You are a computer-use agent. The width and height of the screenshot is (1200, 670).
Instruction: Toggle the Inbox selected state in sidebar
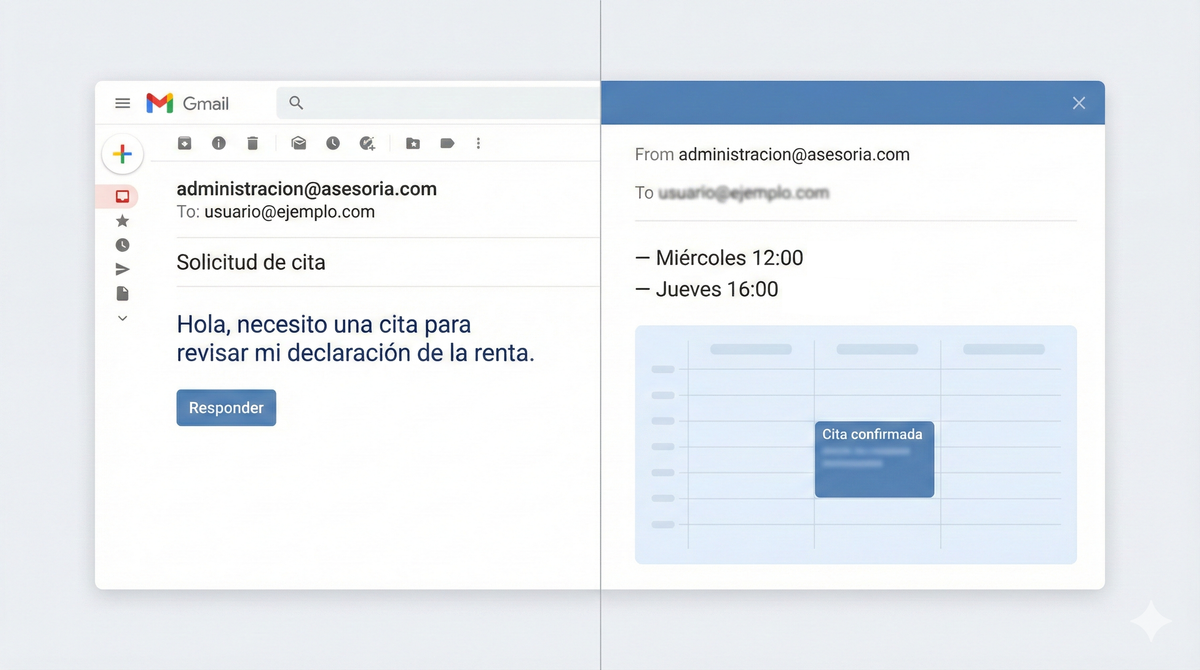pyautogui.click(x=122, y=196)
